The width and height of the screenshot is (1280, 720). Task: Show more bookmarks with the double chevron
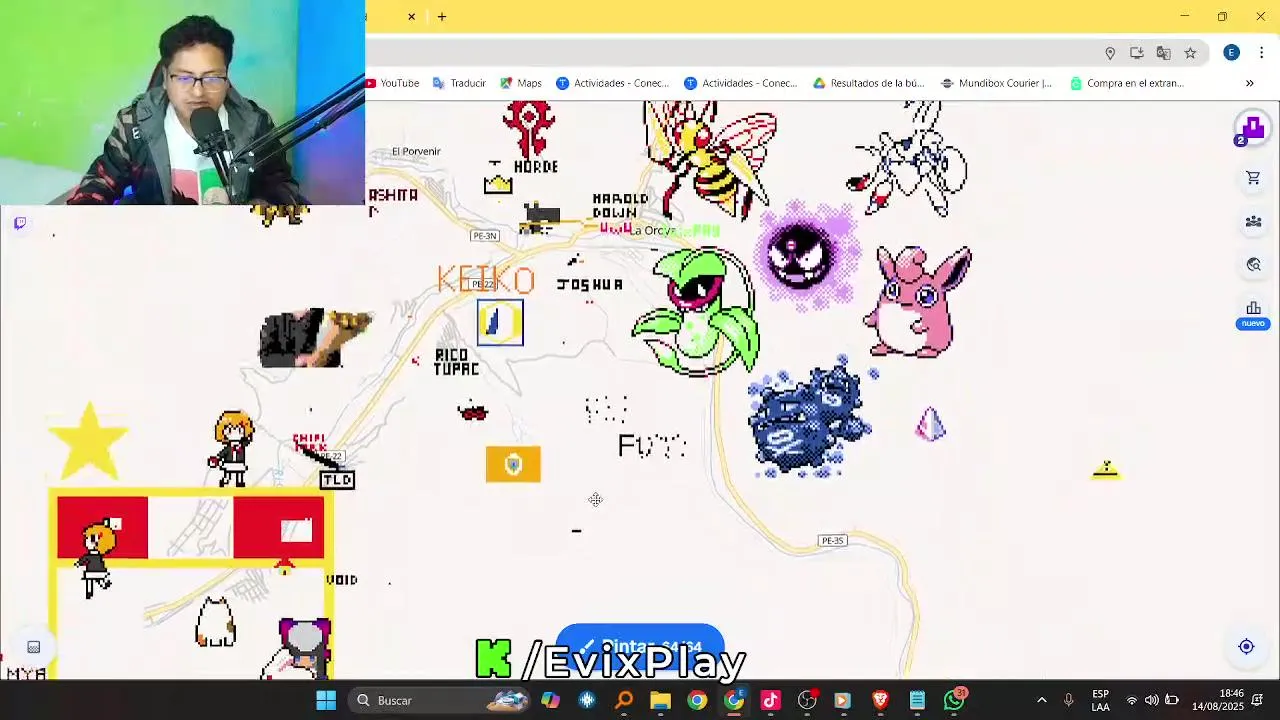(1250, 83)
